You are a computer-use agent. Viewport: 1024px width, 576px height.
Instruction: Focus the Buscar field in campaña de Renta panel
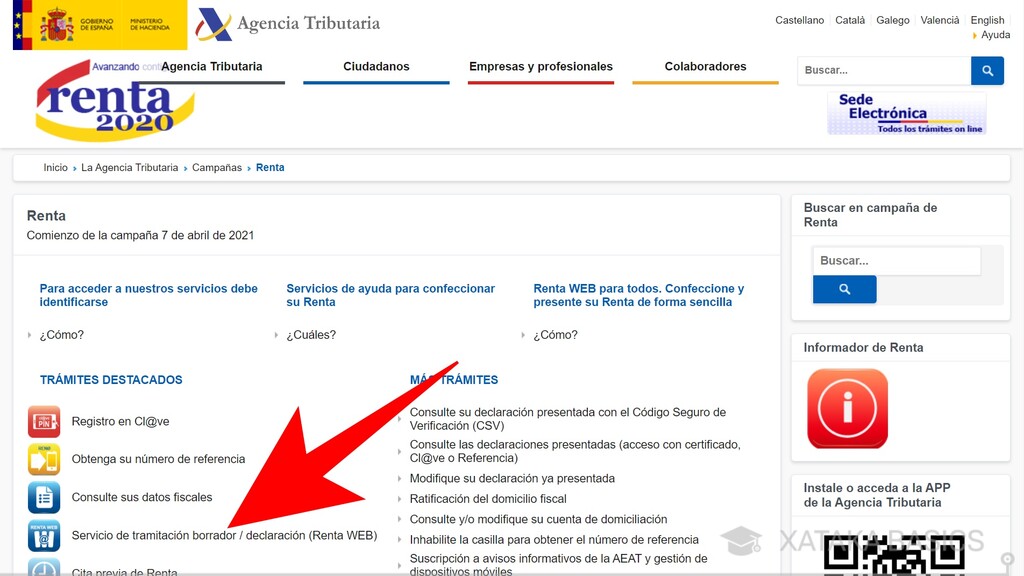pyautogui.click(x=897, y=261)
